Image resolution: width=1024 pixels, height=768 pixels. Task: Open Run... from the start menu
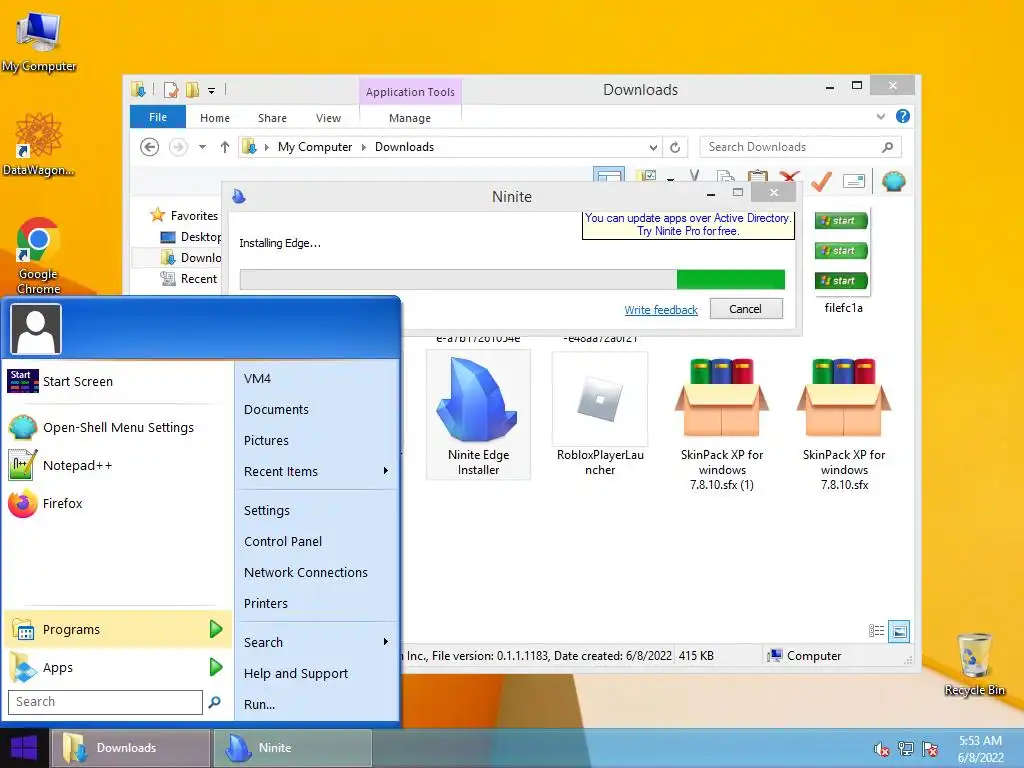tap(317, 705)
